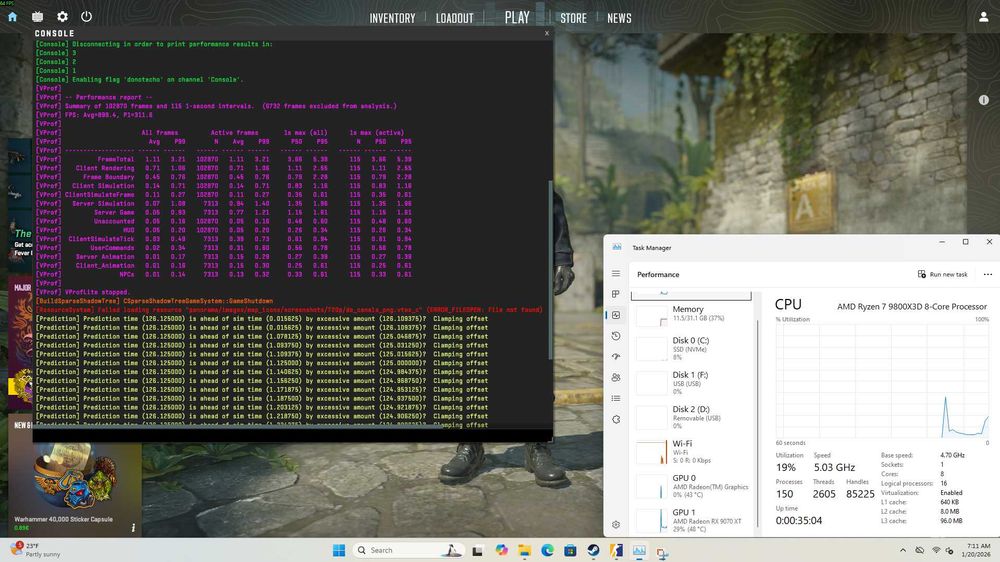The height and width of the screenshot is (562, 1000).
Task: Select Memory in performance list
Action: click(x=693, y=314)
